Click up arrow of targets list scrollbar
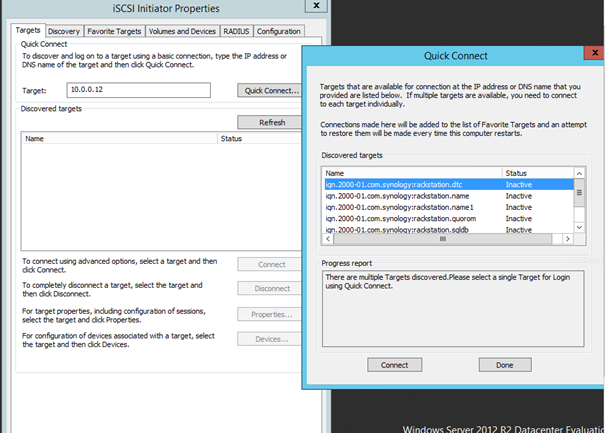 click(579, 173)
